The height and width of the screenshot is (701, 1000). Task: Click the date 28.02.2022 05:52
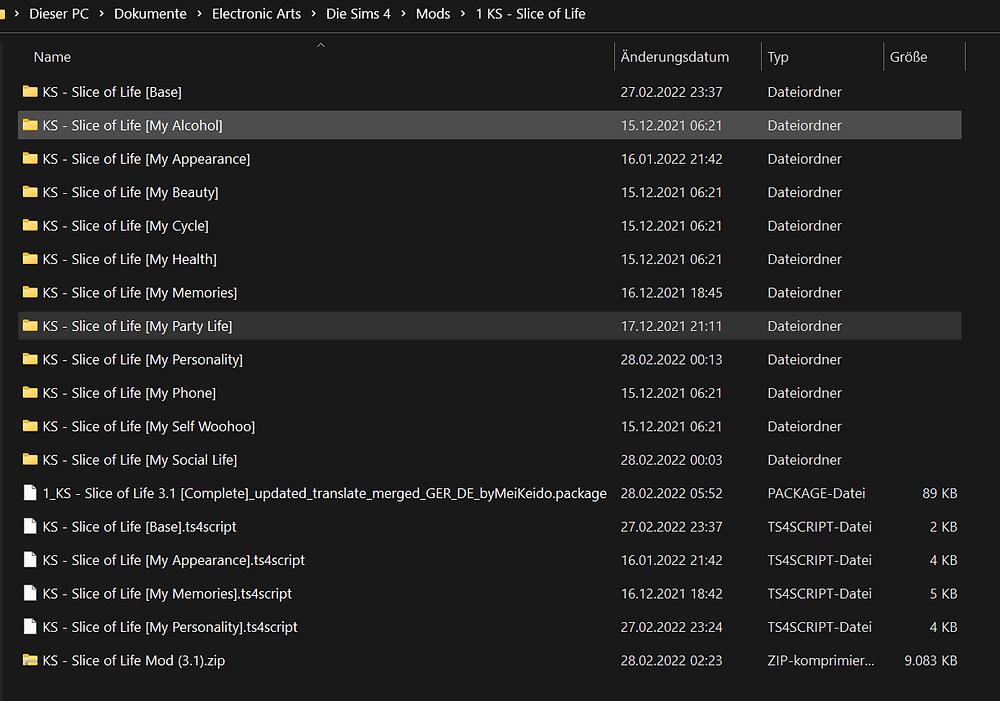672,494
